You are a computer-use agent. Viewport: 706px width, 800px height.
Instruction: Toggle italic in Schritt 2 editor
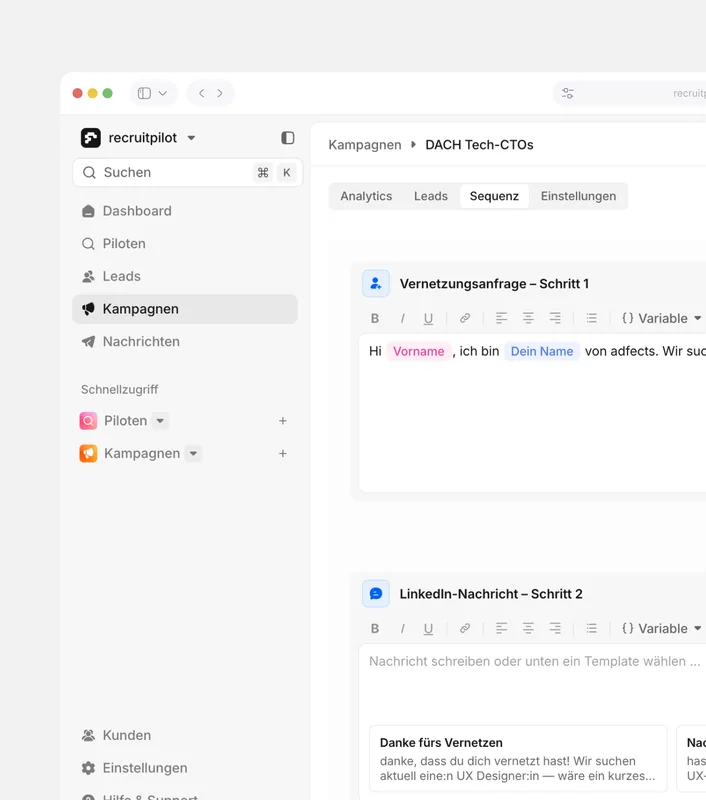[x=402, y=629]
